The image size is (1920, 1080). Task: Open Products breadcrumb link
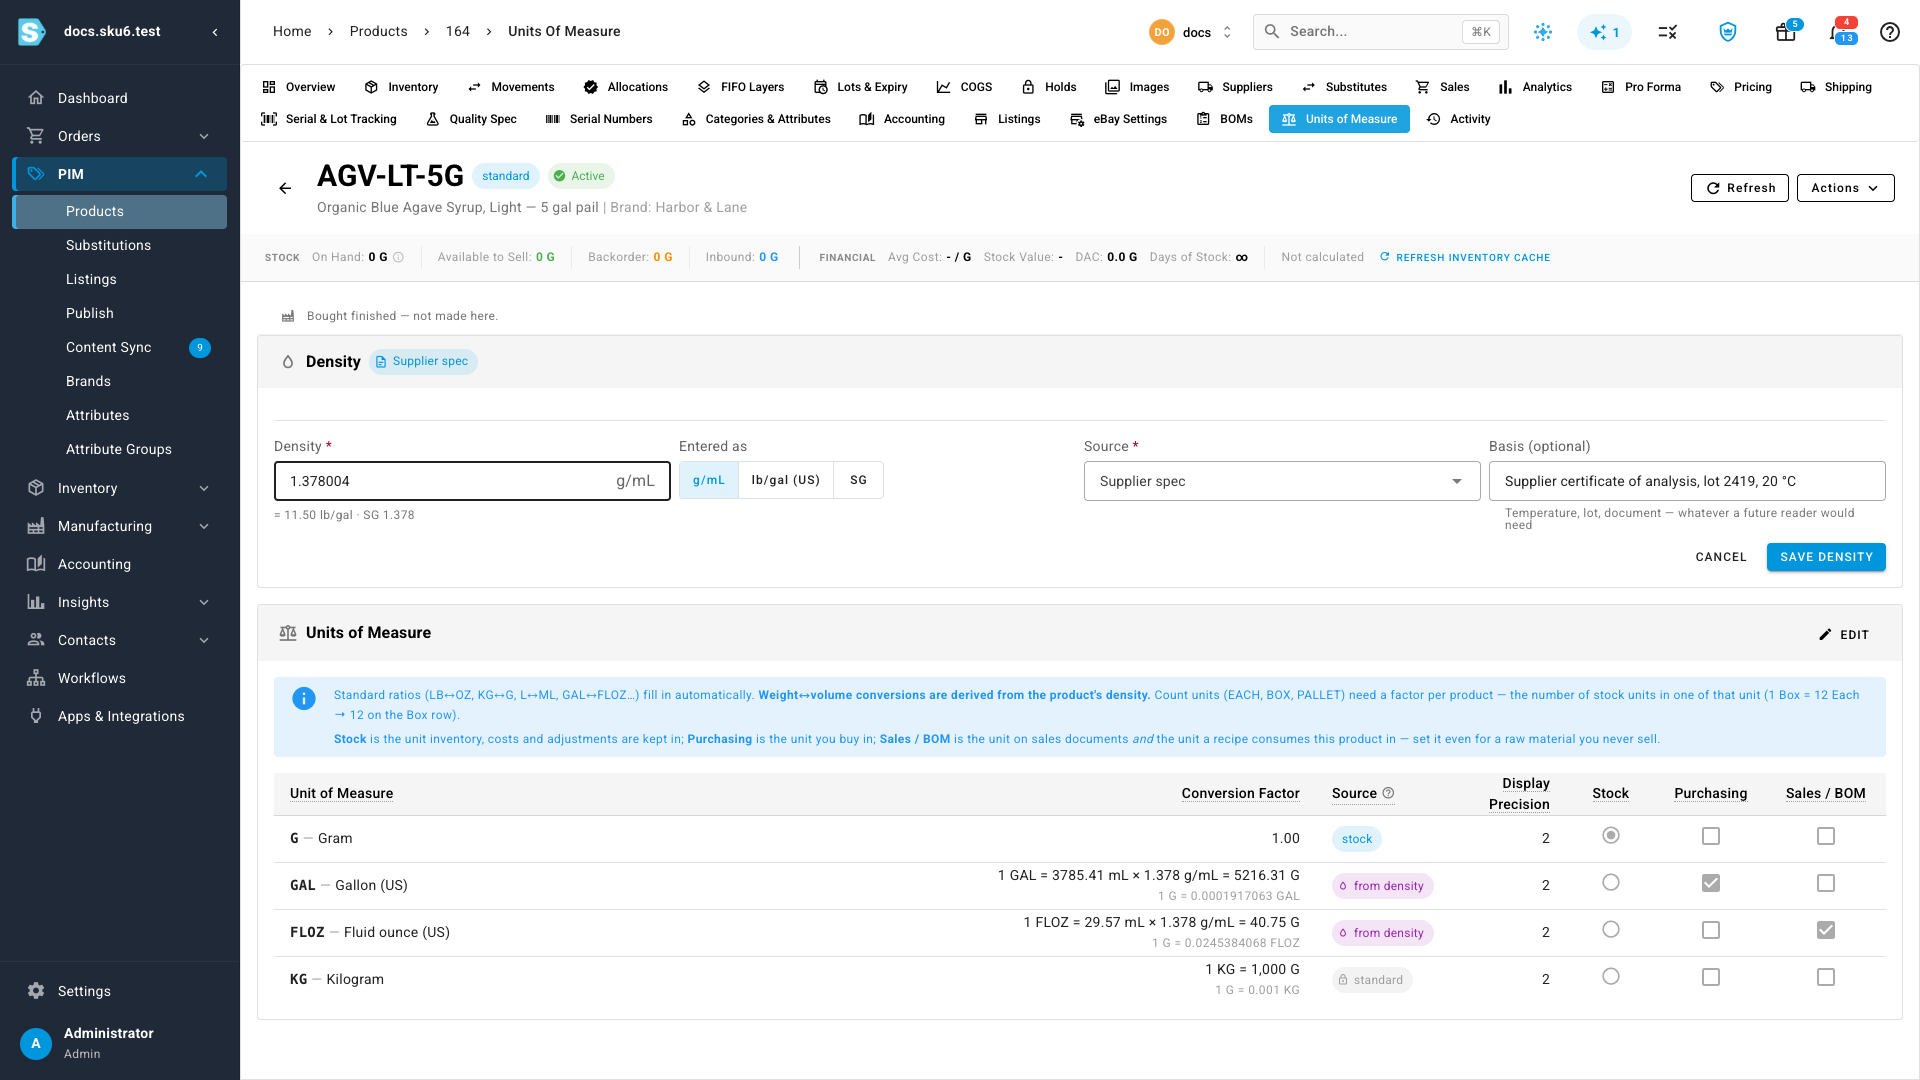pos(378,32)
